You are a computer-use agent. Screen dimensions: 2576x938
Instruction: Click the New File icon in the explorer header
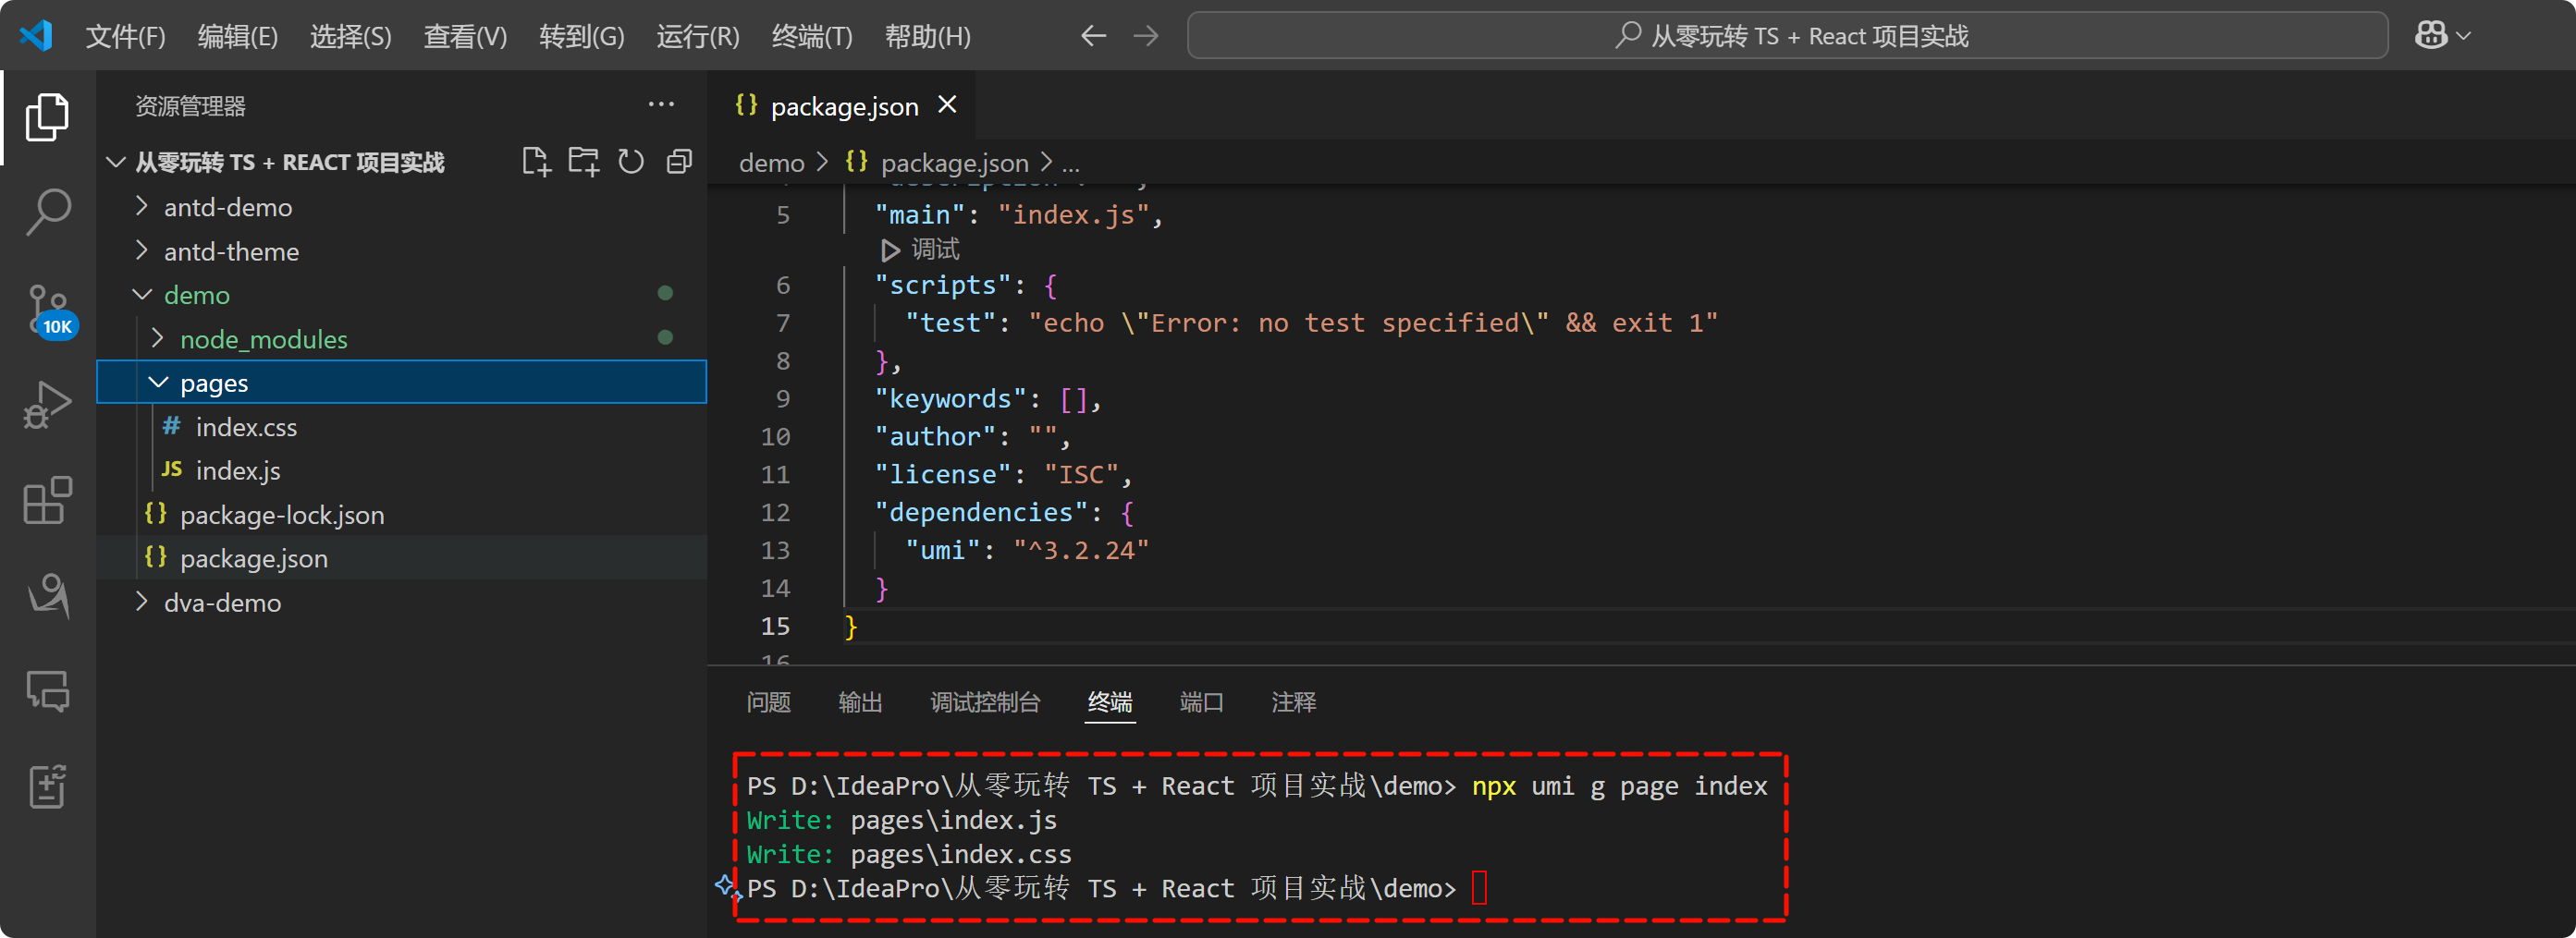tap(536, 161)
